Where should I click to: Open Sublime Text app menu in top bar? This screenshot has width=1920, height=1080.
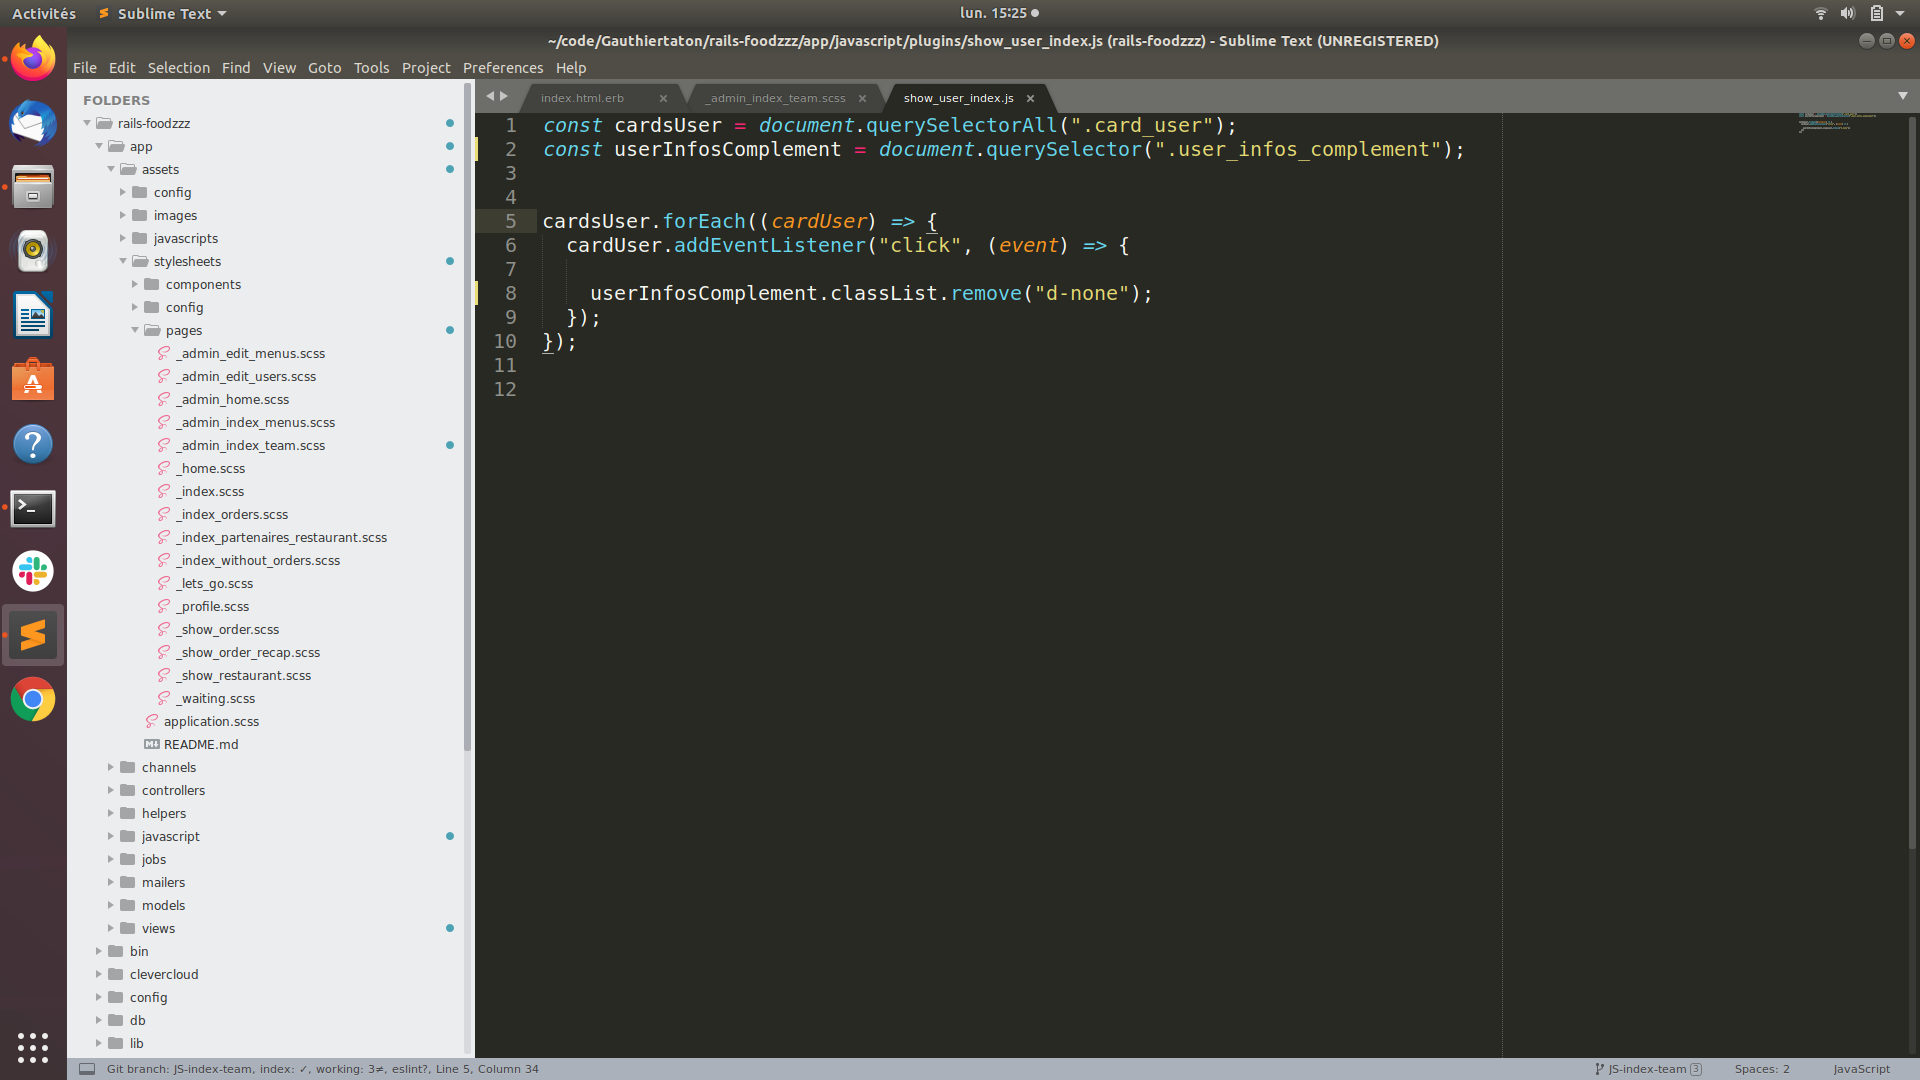click(x=163, y=13)
